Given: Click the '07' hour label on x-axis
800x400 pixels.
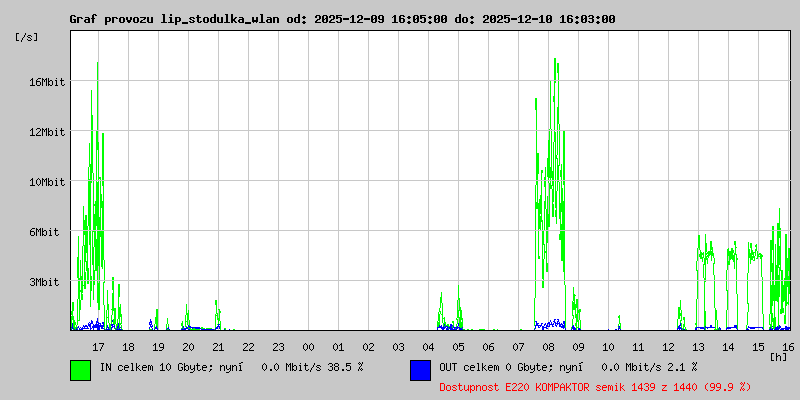Looking at the screenshot, I should pyautogui.click(x=518, y=347).
